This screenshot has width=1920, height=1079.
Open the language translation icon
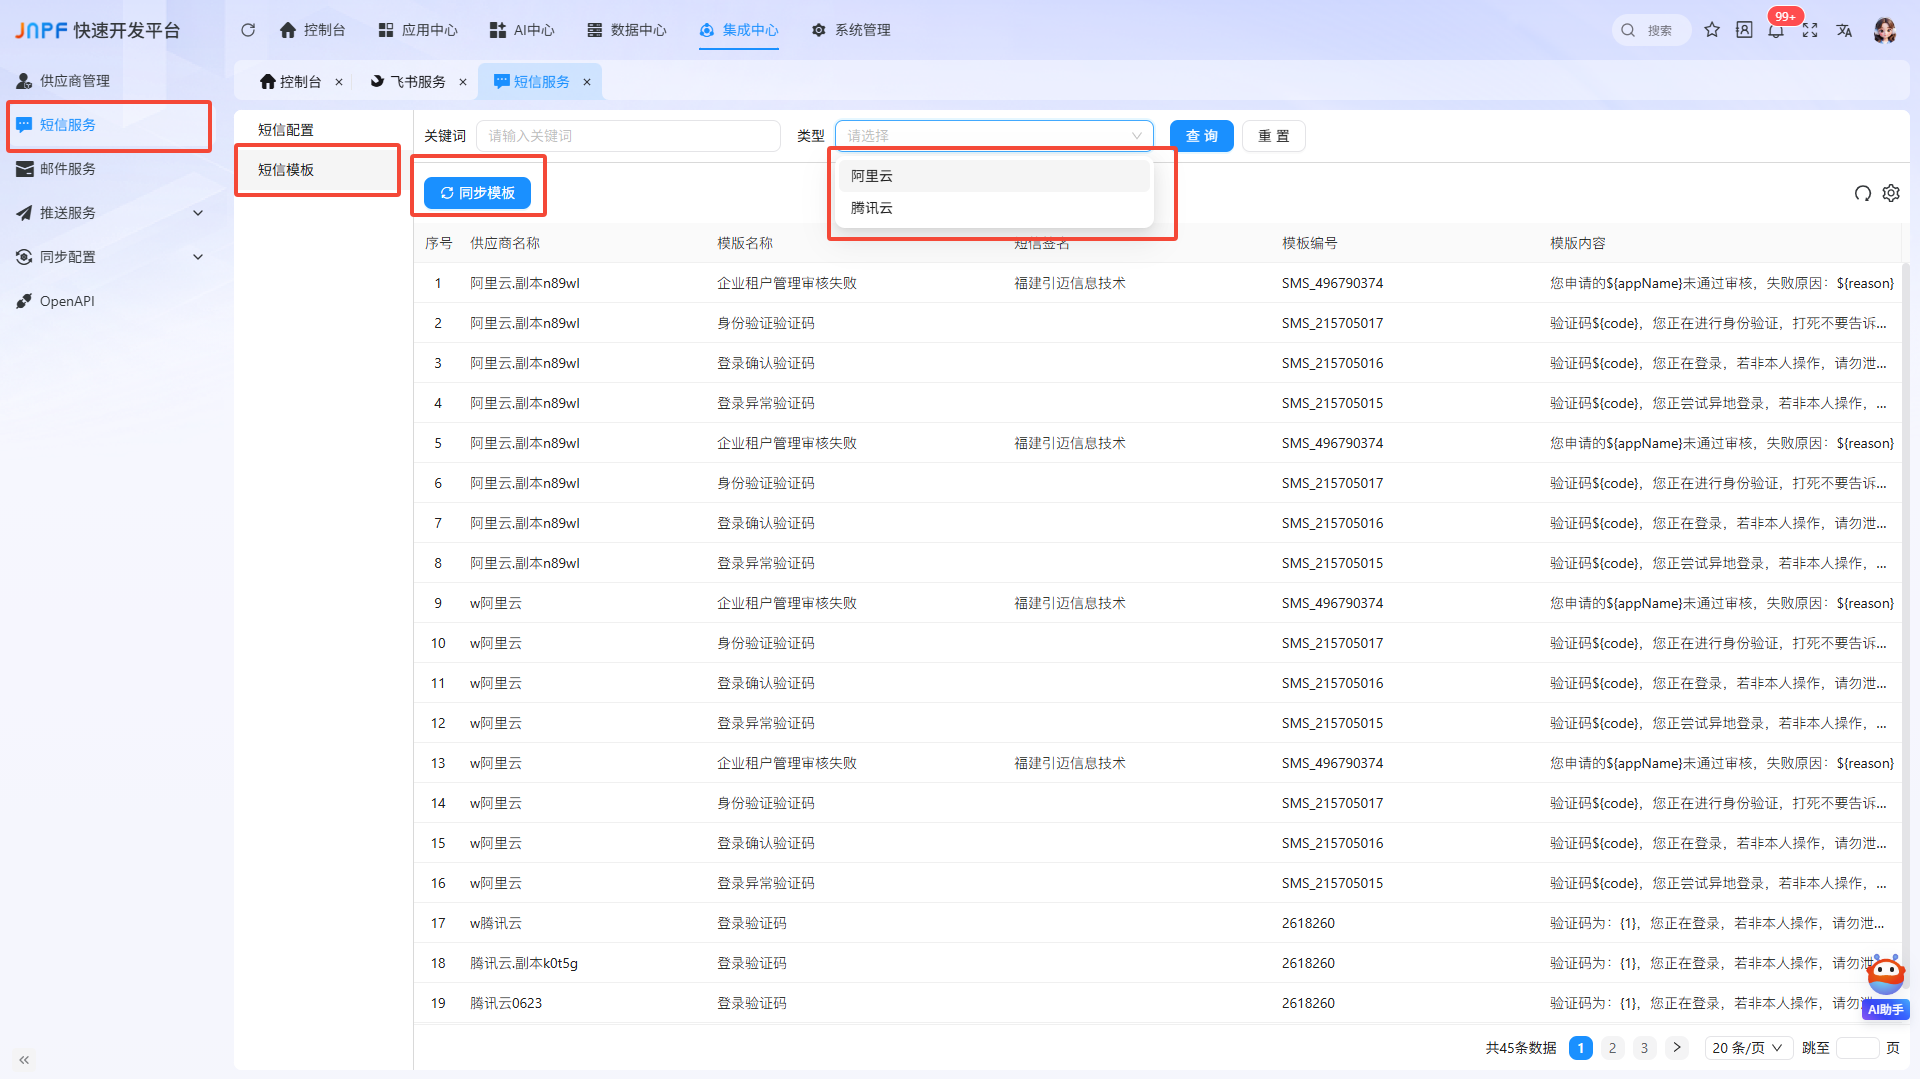[x=1844, y=30]
